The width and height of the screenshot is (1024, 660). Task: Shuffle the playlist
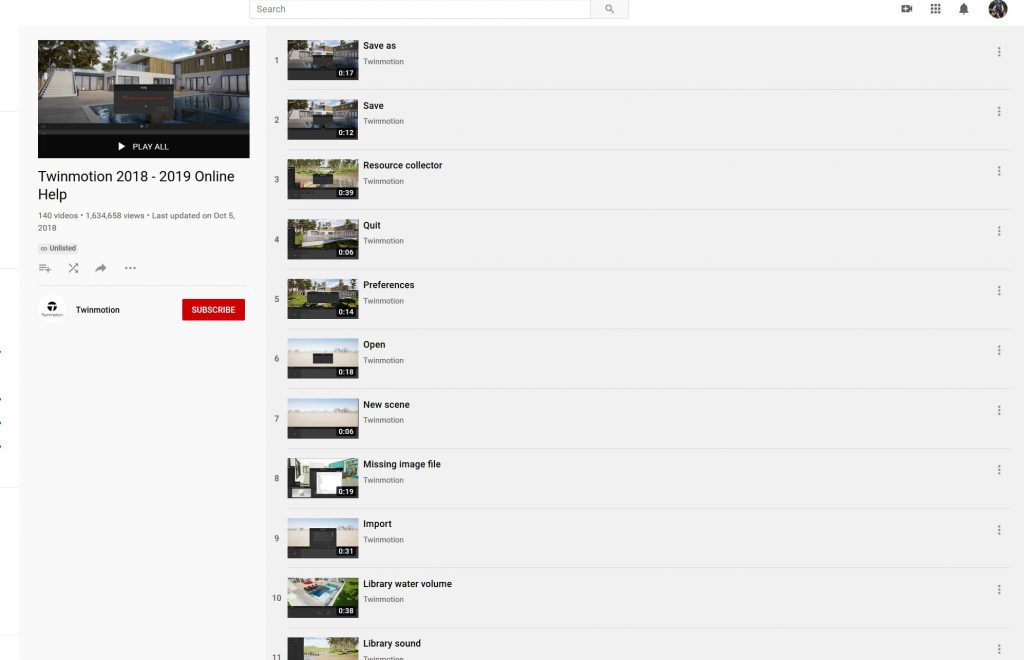pos(73,268)
